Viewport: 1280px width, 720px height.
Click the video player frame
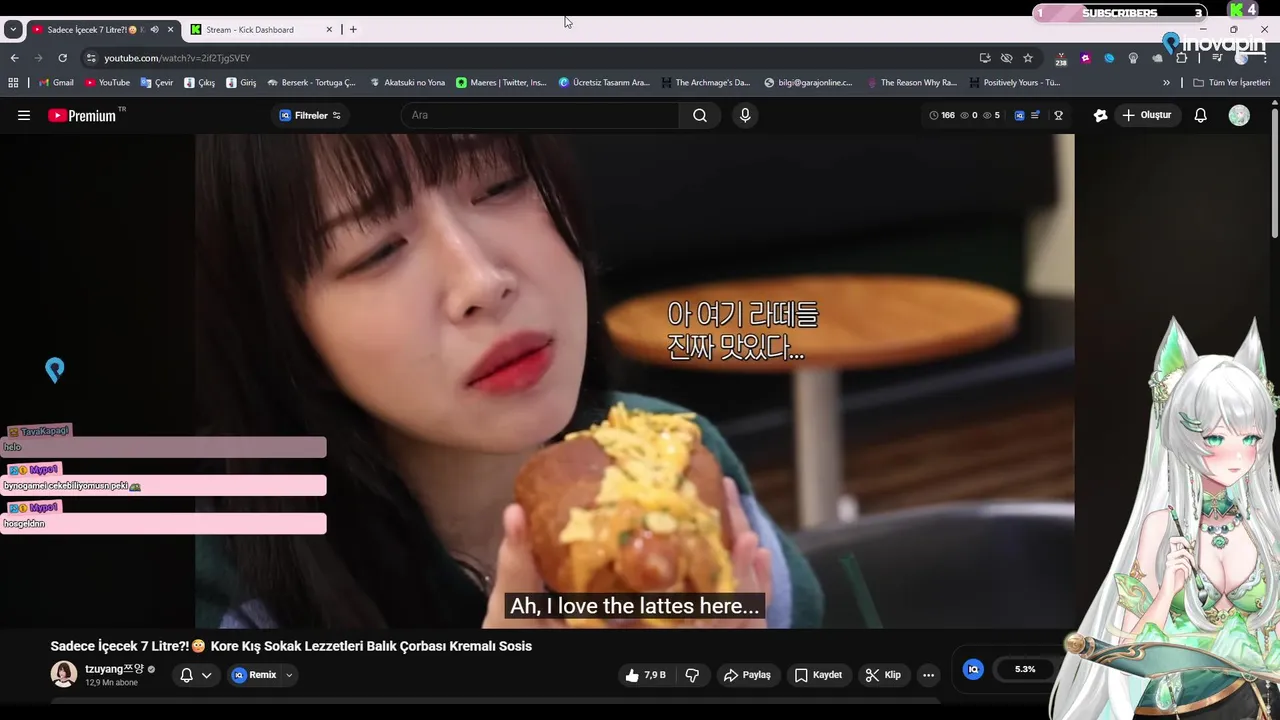(x=635, y=381)
